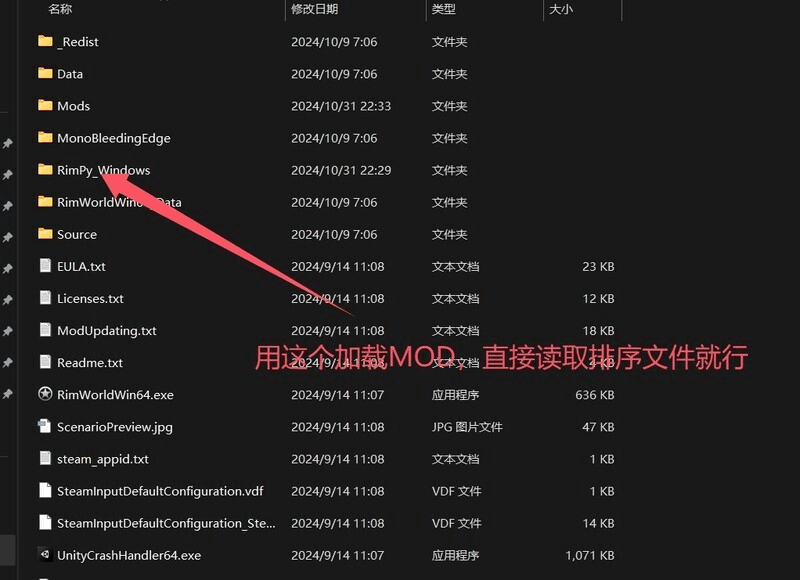Image resolution: width=800 pixels, height=580 pixels.
Task: Open the Data folder
Action: click(69, 74)
